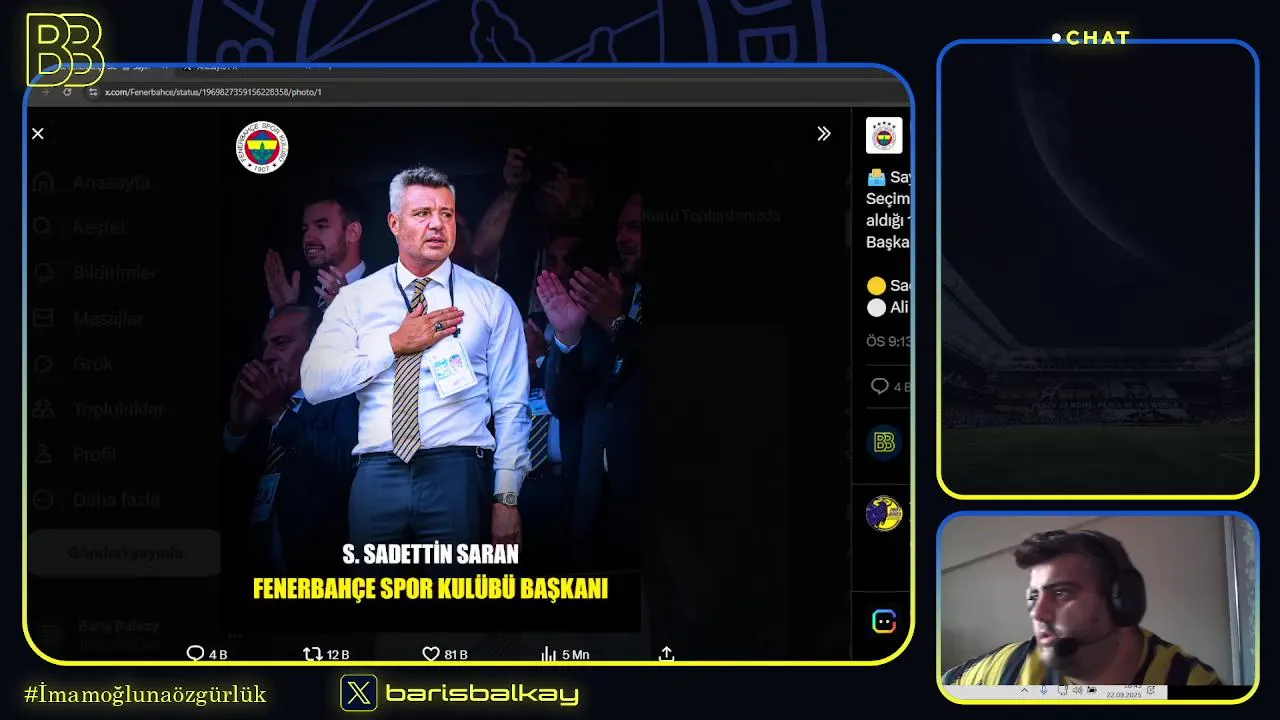Click the site info icon beside the URL
Image resolution: width=1280 pixels, height=720 pixels.
[x=93, y=92]
